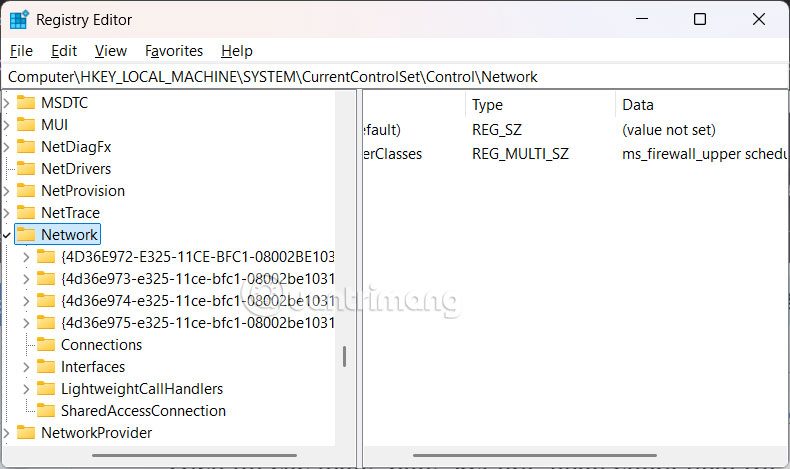The width and height of the screenshot is (790, 469).
Task: Select the REG_MULTI_SZ value row
Action: pos(520,154)
